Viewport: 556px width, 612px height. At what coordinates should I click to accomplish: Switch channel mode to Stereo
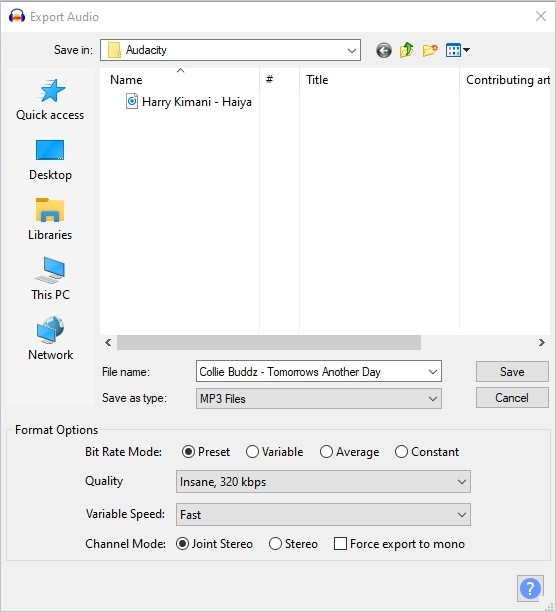click(x=293, y=544)
